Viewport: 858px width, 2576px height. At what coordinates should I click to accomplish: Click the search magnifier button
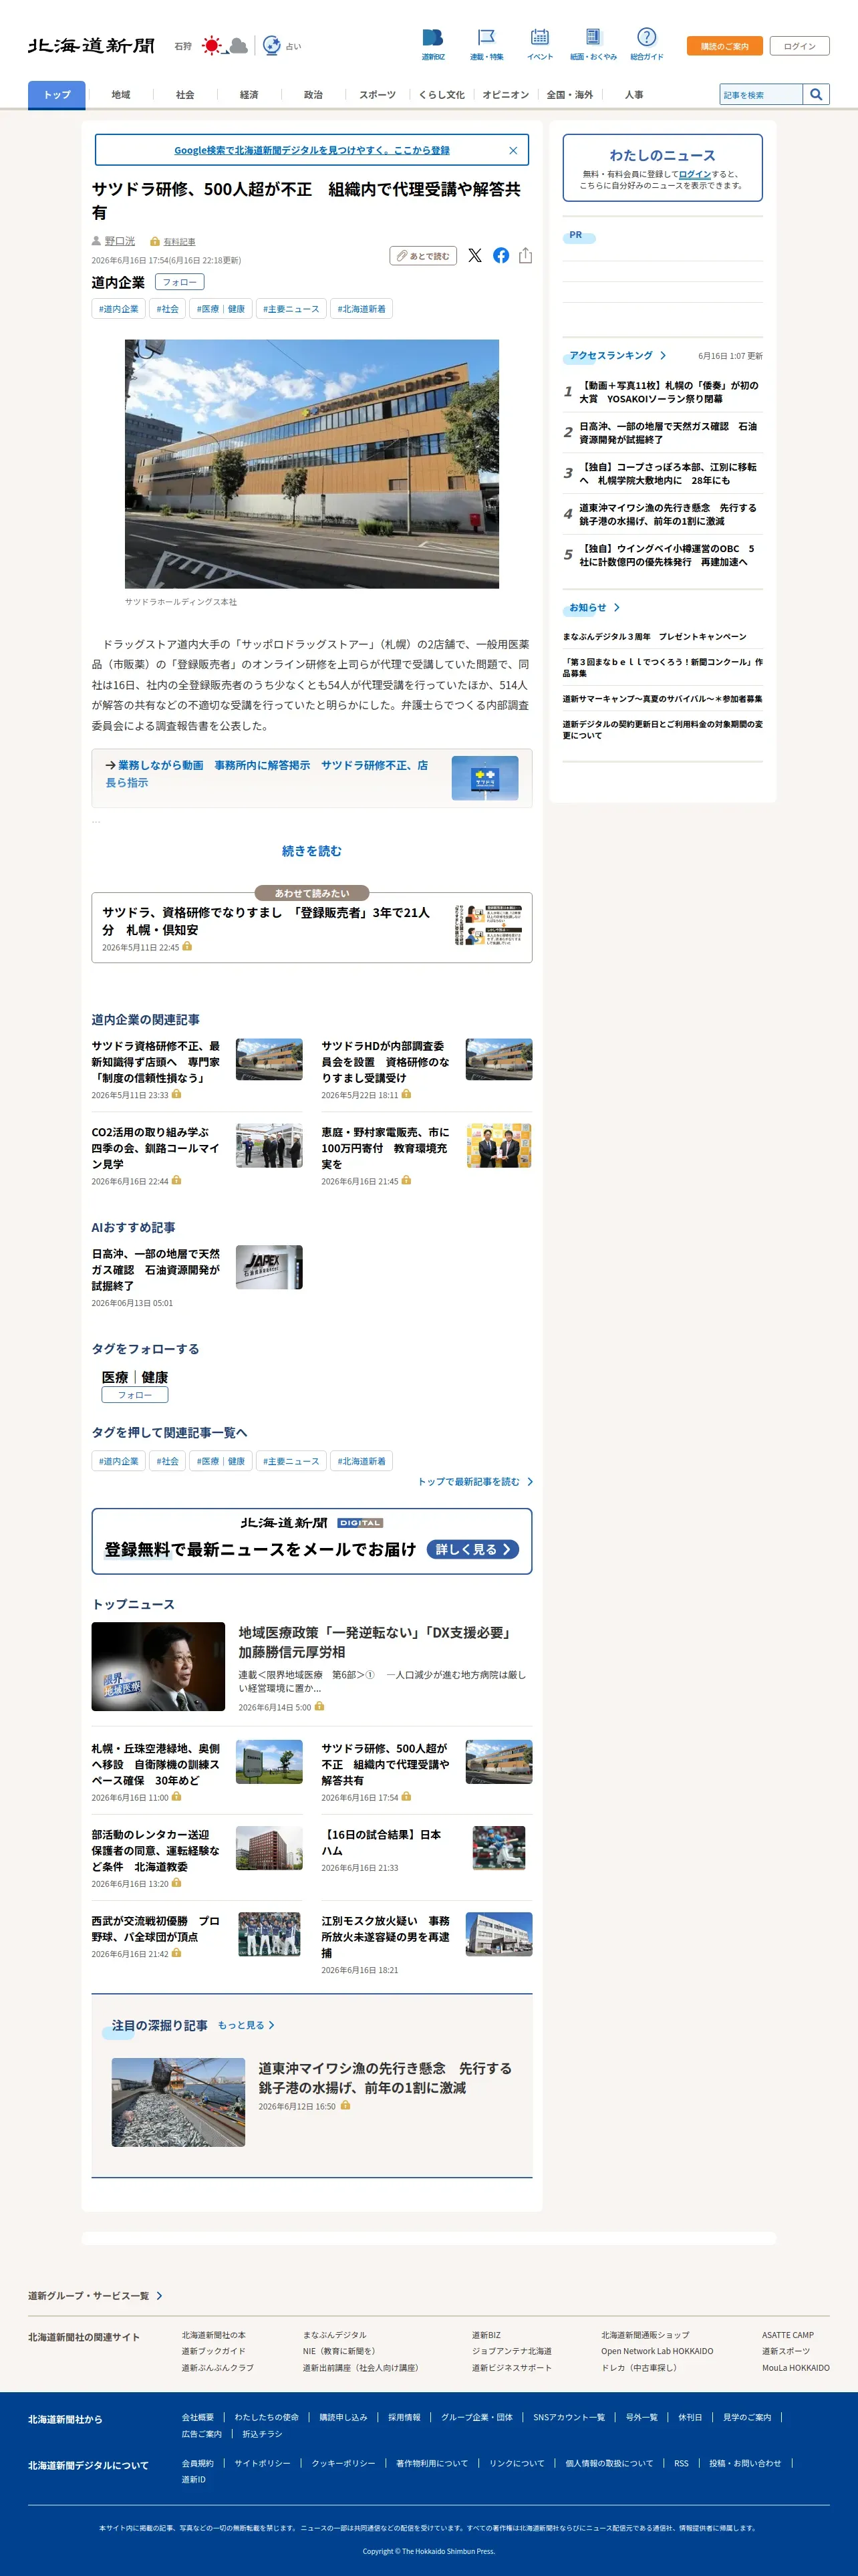(816, 94)
